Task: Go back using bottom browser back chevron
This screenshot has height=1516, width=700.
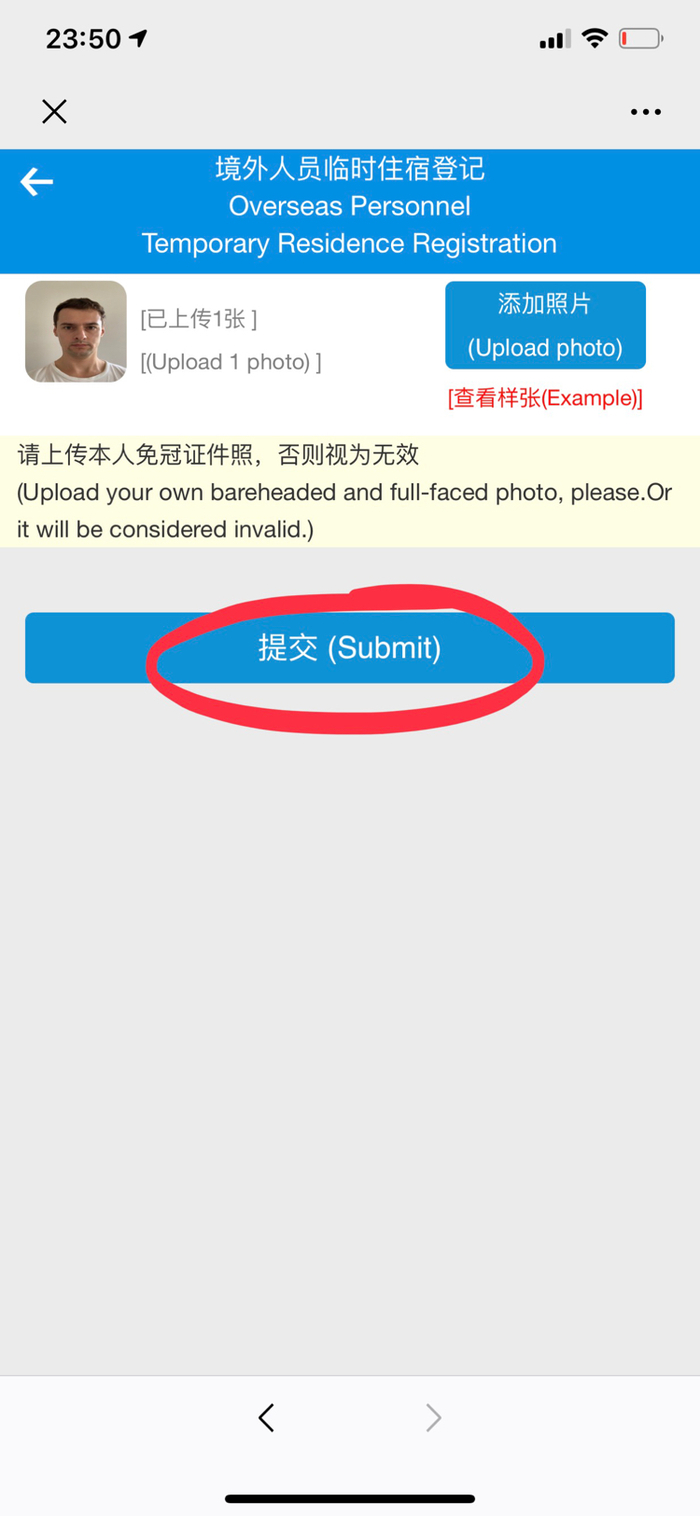Action: (266, 1417)
